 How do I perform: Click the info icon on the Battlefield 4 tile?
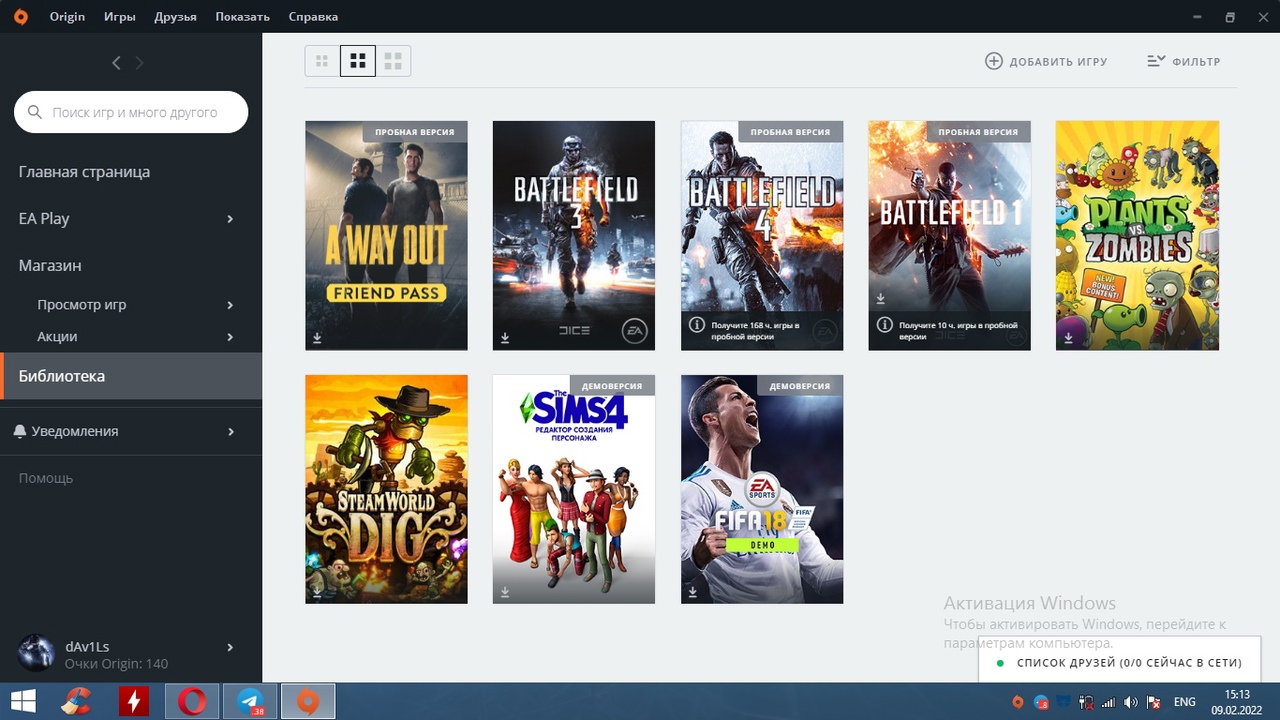(696, 325)
